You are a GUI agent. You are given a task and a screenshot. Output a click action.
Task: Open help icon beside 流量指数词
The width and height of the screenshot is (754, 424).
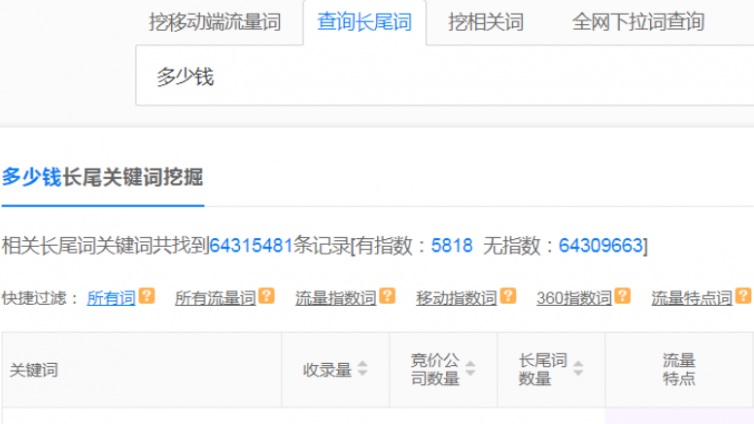click(387, 296)
